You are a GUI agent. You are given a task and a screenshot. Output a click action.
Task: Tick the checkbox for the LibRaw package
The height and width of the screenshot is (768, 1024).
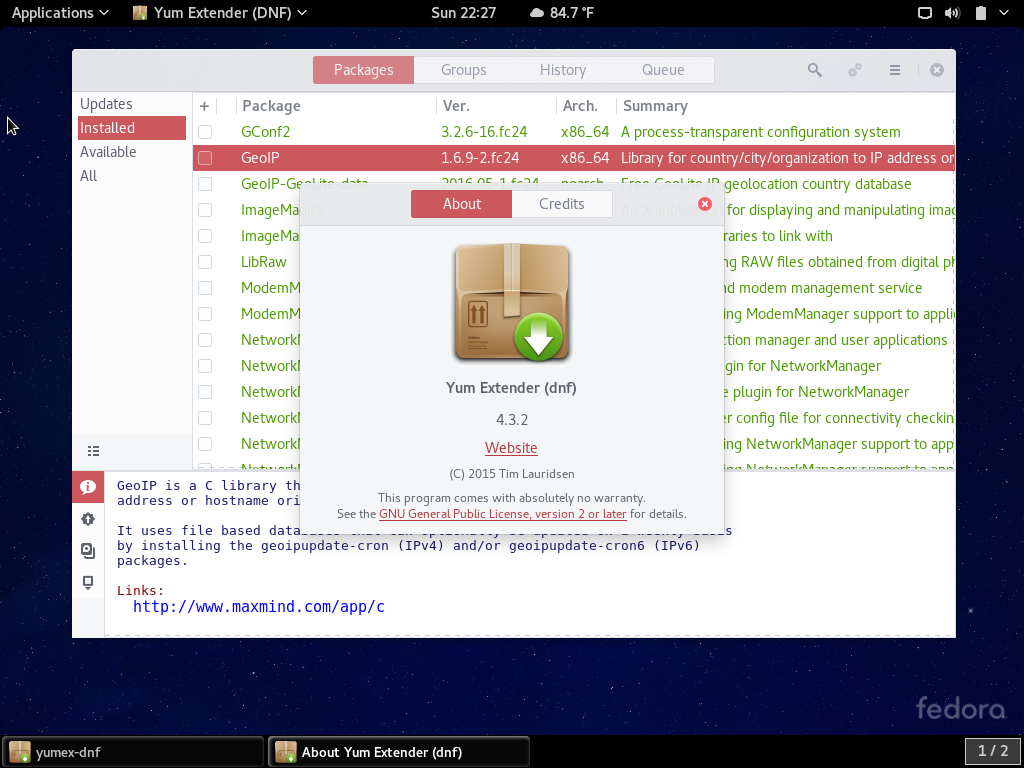(x=205, y=262)
